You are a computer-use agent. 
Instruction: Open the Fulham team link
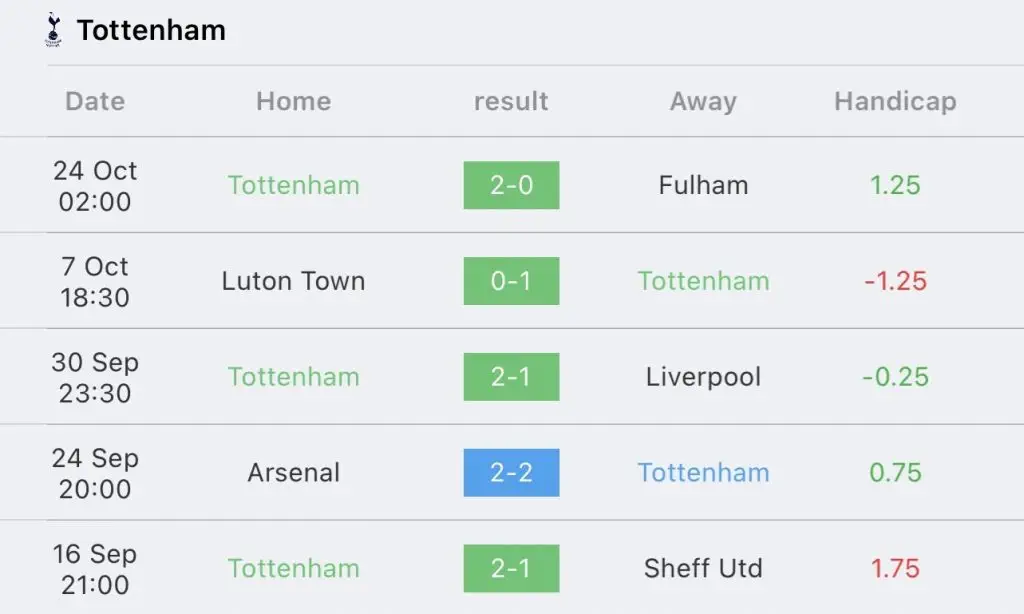pyautogui.click(x=703, y=185)
